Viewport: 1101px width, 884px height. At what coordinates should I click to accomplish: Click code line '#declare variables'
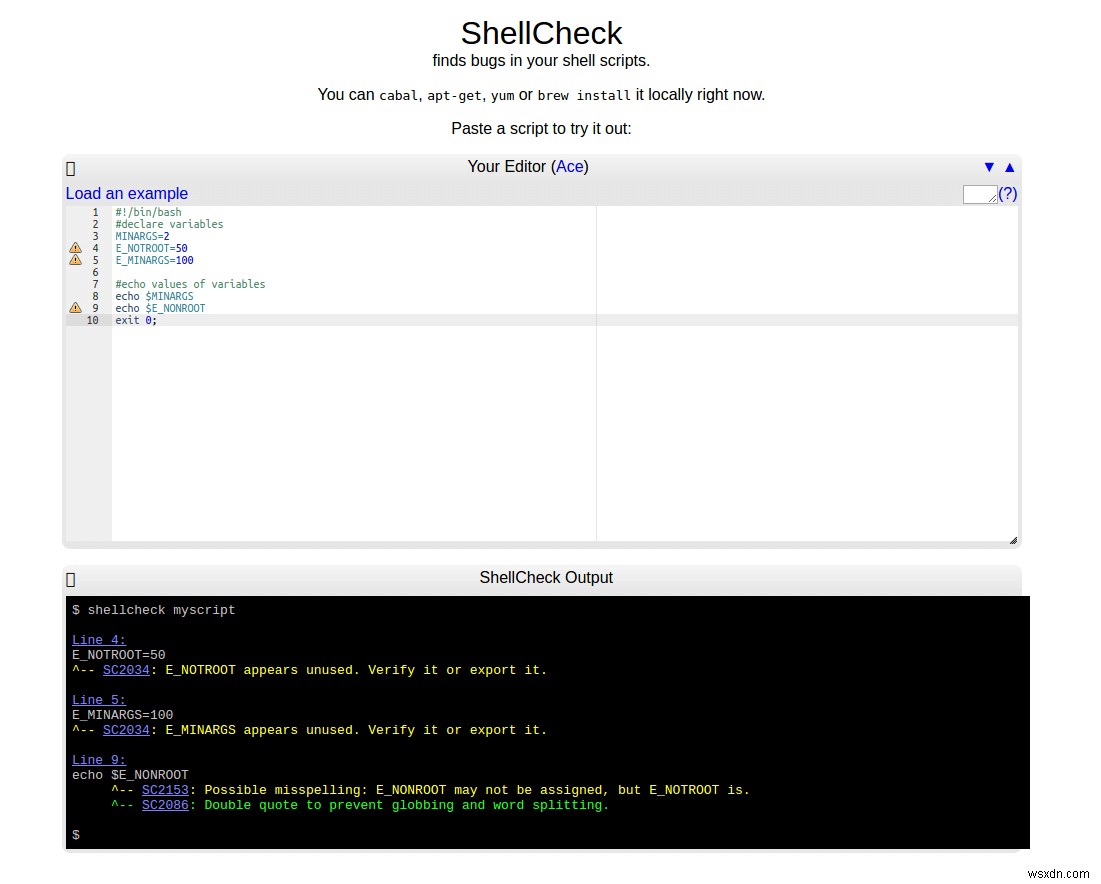click(x=169, y=224)
